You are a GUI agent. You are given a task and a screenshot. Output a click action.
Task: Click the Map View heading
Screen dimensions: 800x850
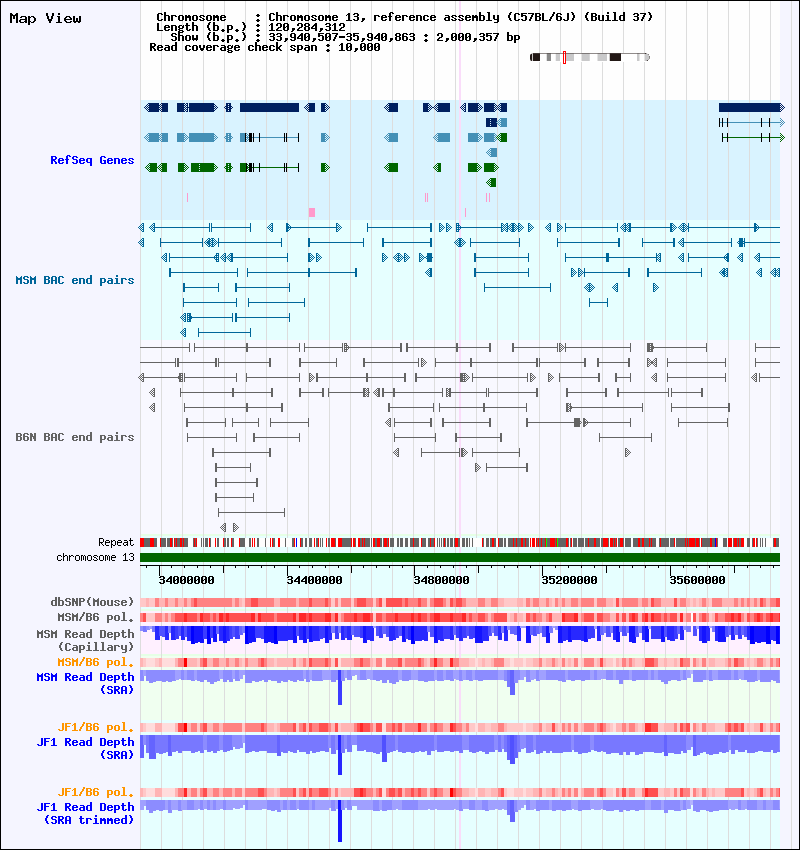[x=46, y=18]
